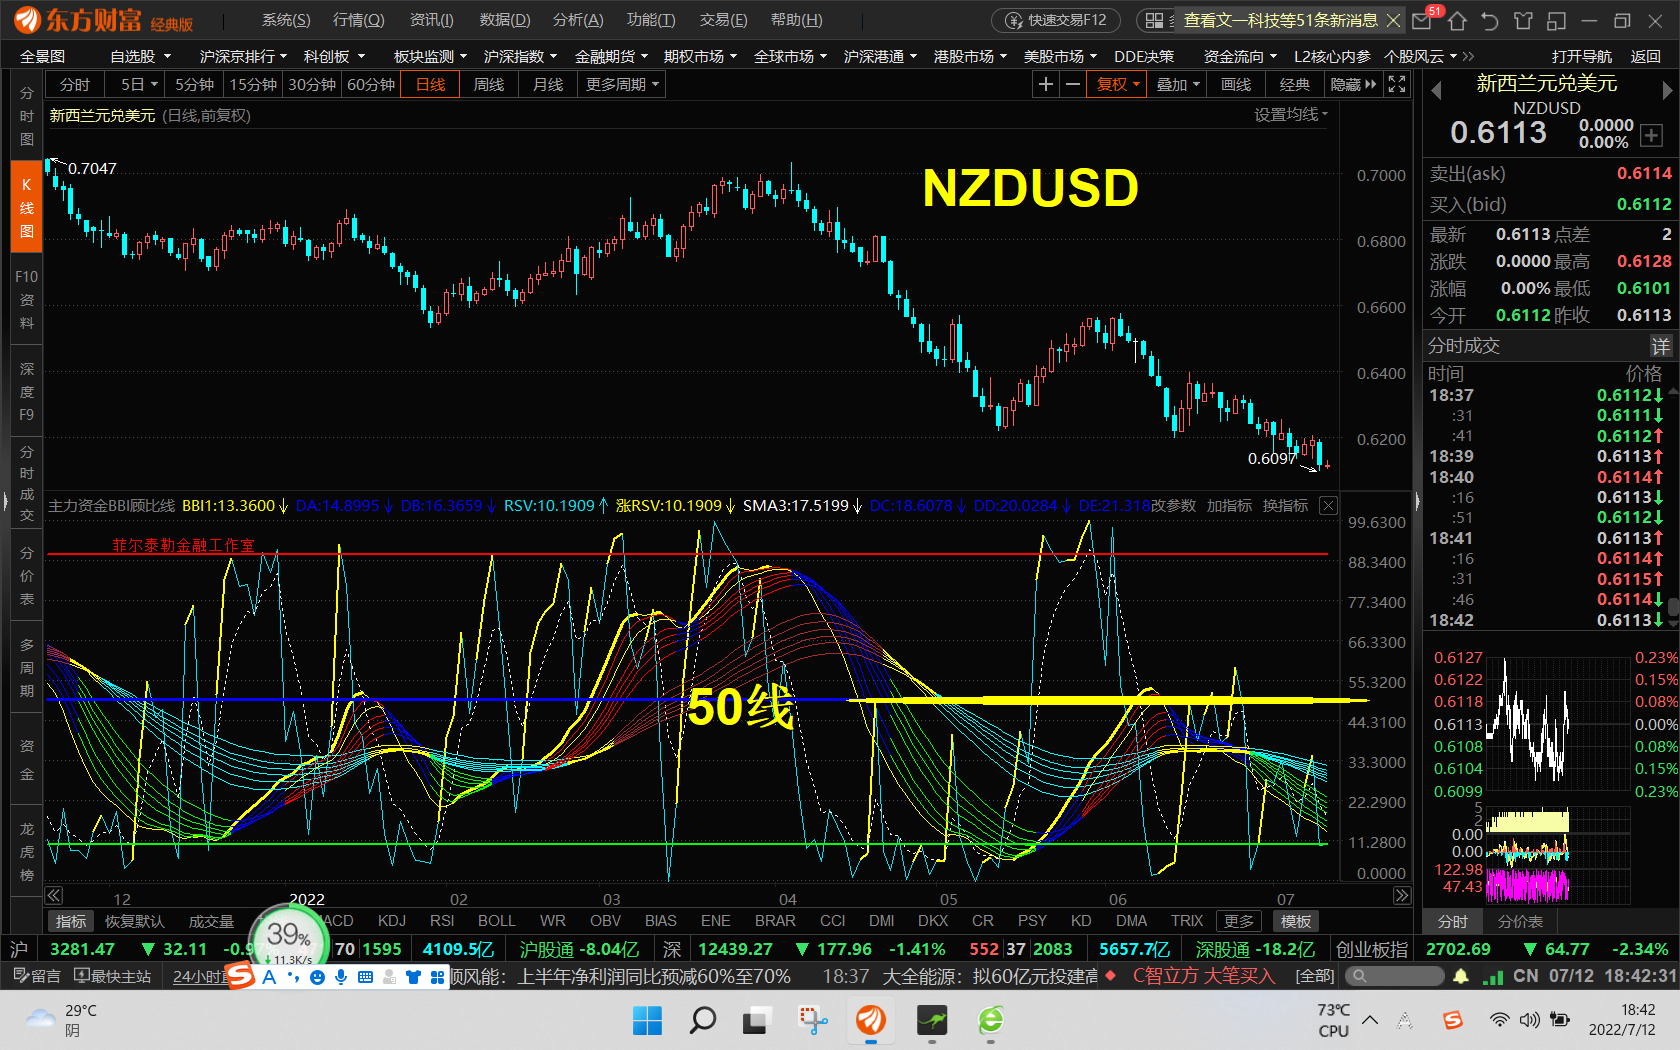Viewport: 1680px width, 1050px height.
Task: Click the zoom-in plus icon above the chart
Action: 1044,84
